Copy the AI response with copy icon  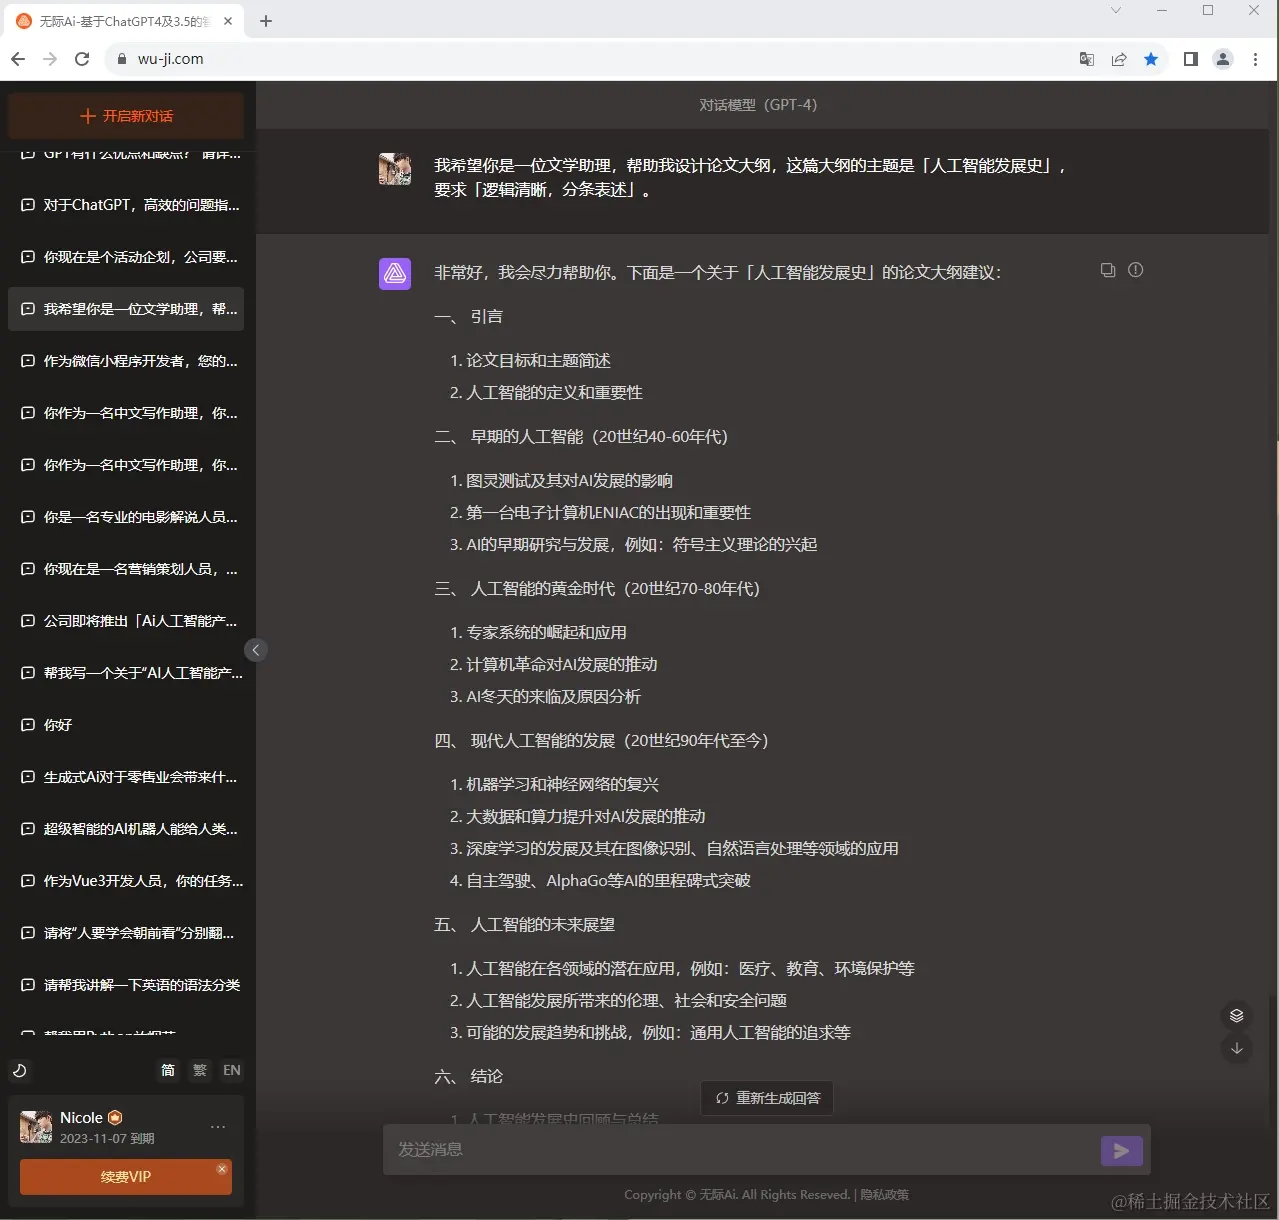pos(1108,270)
